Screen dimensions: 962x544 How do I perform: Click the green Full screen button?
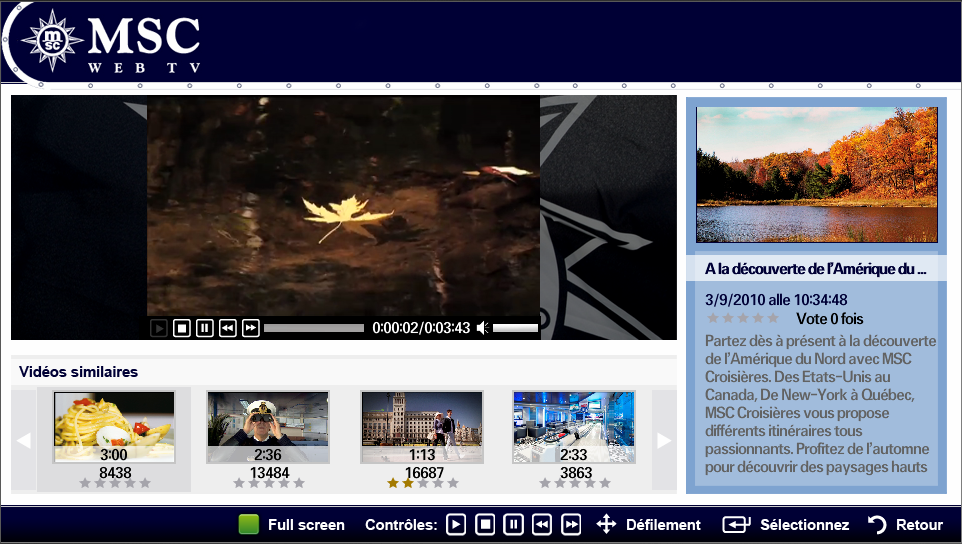(248, 524)
